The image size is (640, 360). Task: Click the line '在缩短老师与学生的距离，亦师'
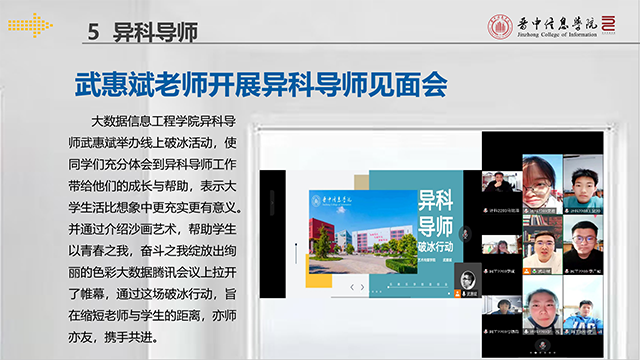pyautogui.click(x=152, y=316)
